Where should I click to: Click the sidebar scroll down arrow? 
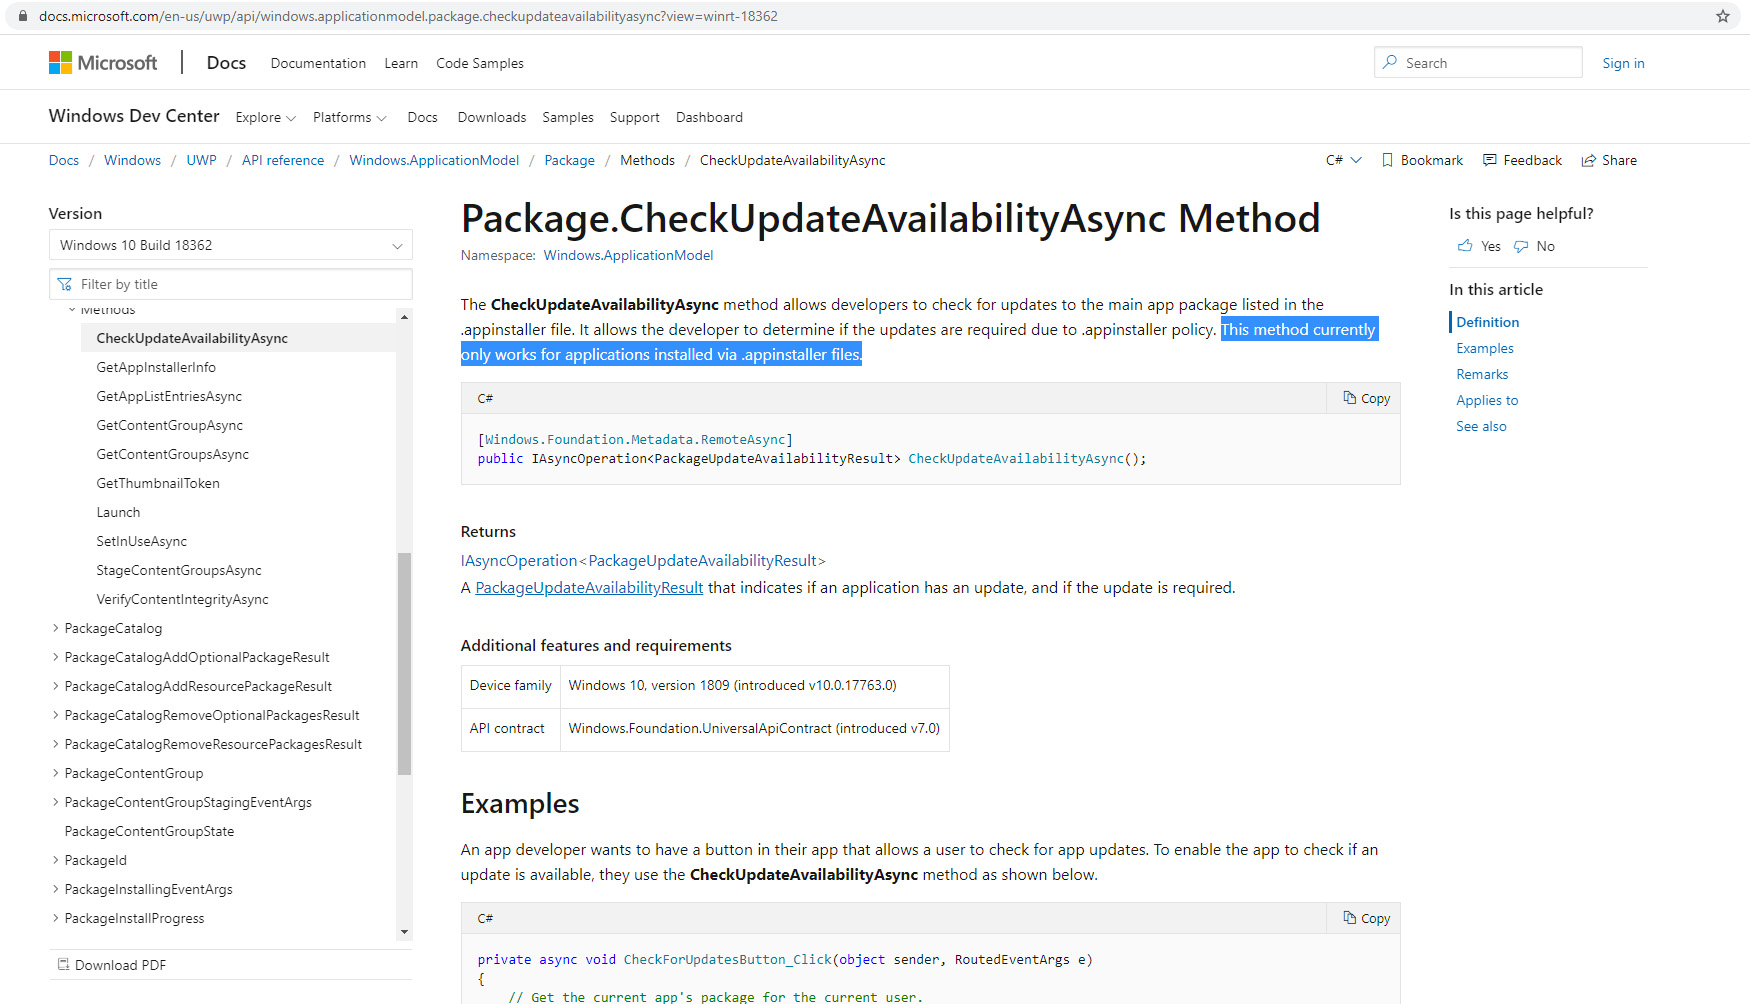[404, 932]
